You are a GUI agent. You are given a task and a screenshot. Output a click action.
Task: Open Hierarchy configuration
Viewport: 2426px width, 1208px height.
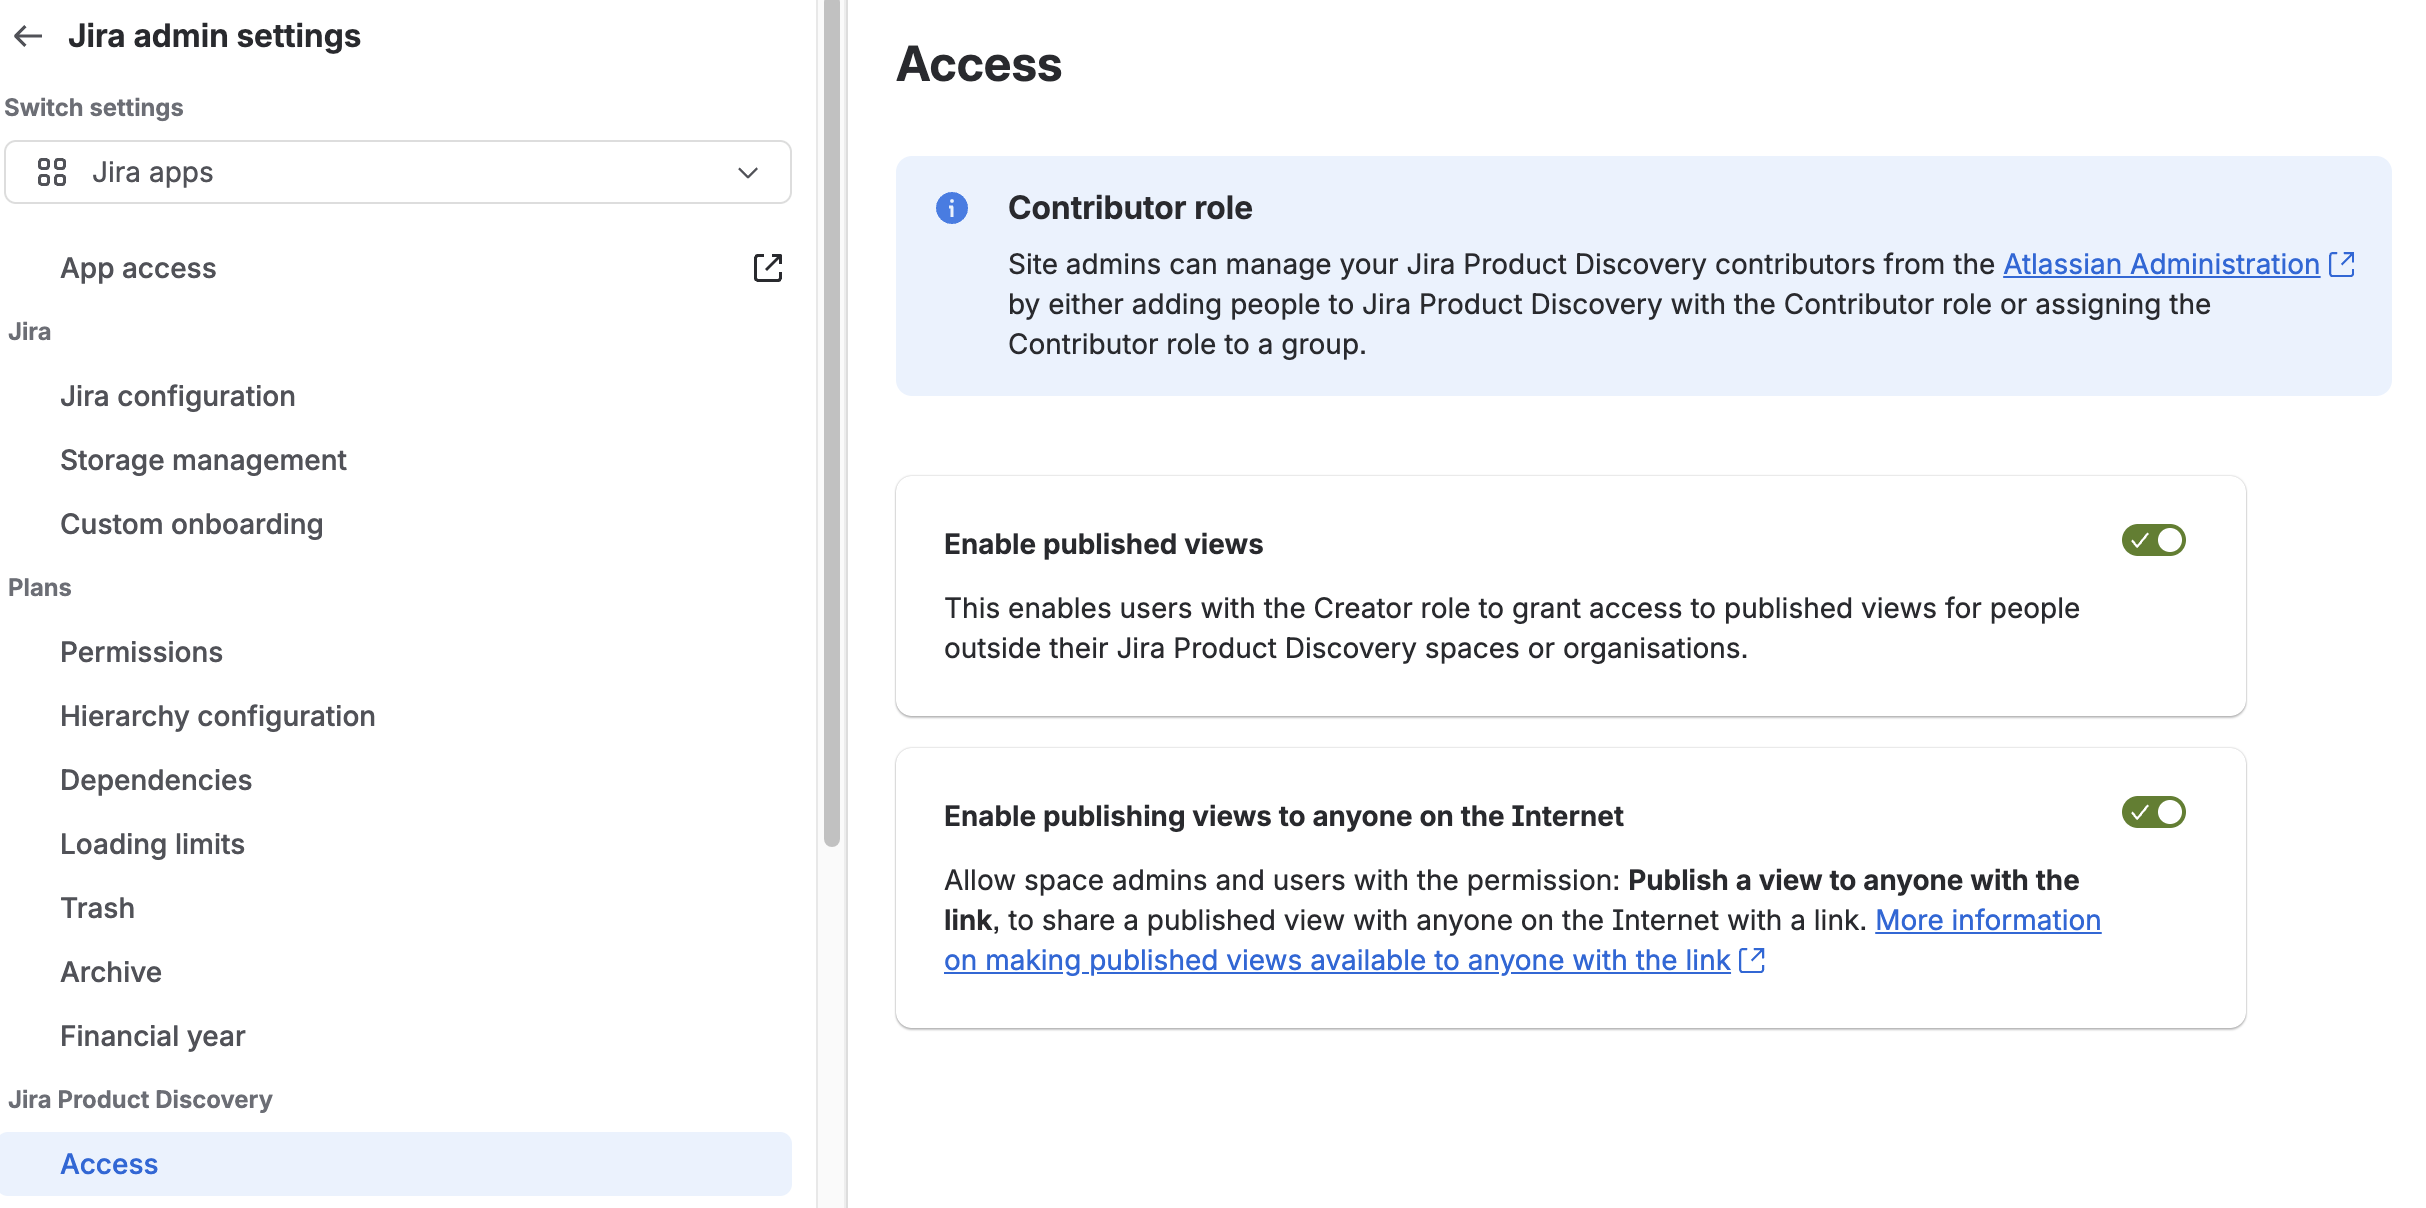(218, 716)
